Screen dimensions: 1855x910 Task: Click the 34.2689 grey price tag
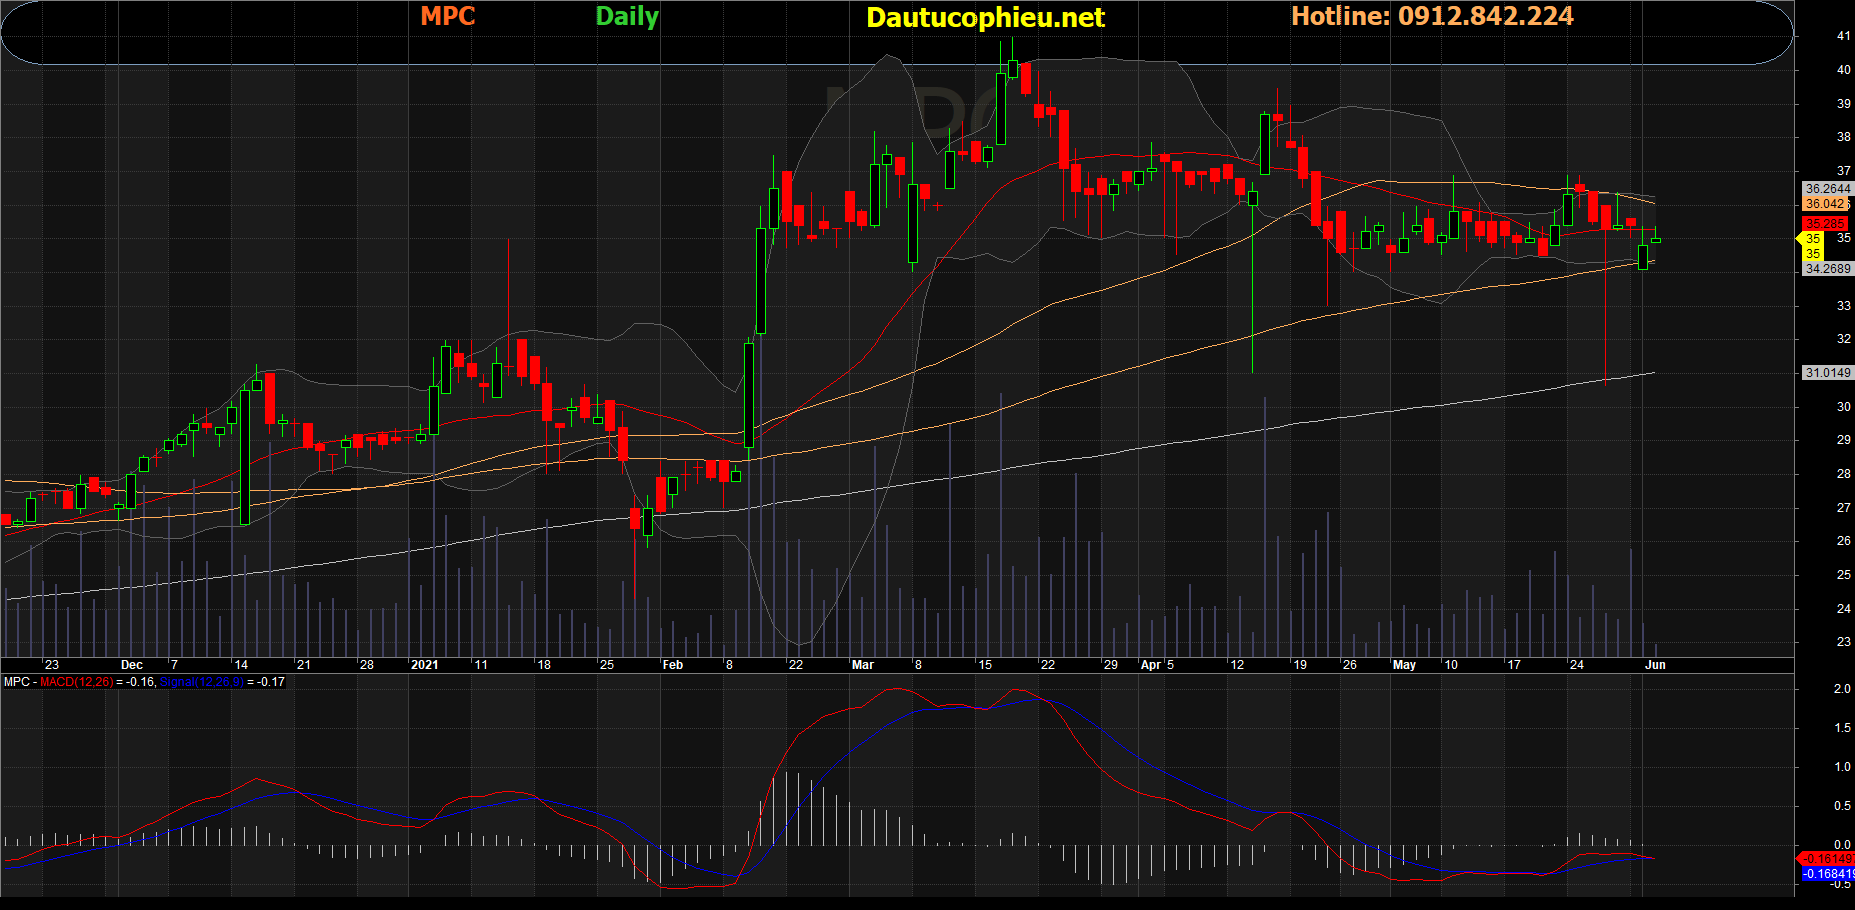click(x=1827, y=268)
